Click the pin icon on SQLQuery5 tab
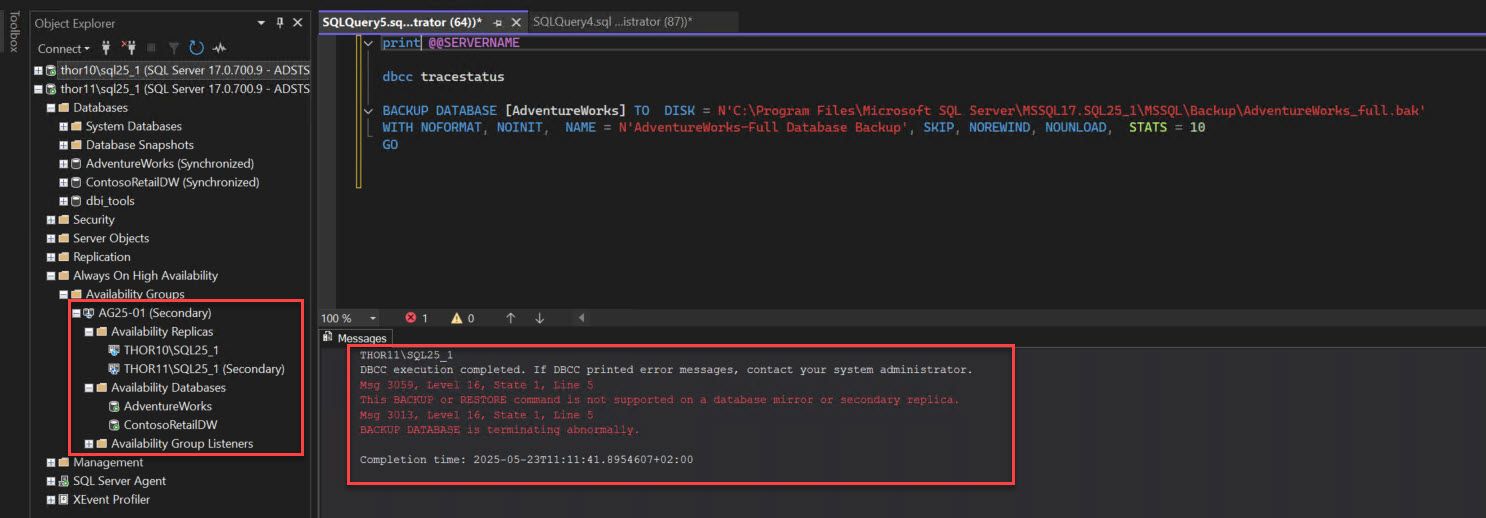Image resolution: width=1486 pixels, height=518 pixels. [498, 22]
